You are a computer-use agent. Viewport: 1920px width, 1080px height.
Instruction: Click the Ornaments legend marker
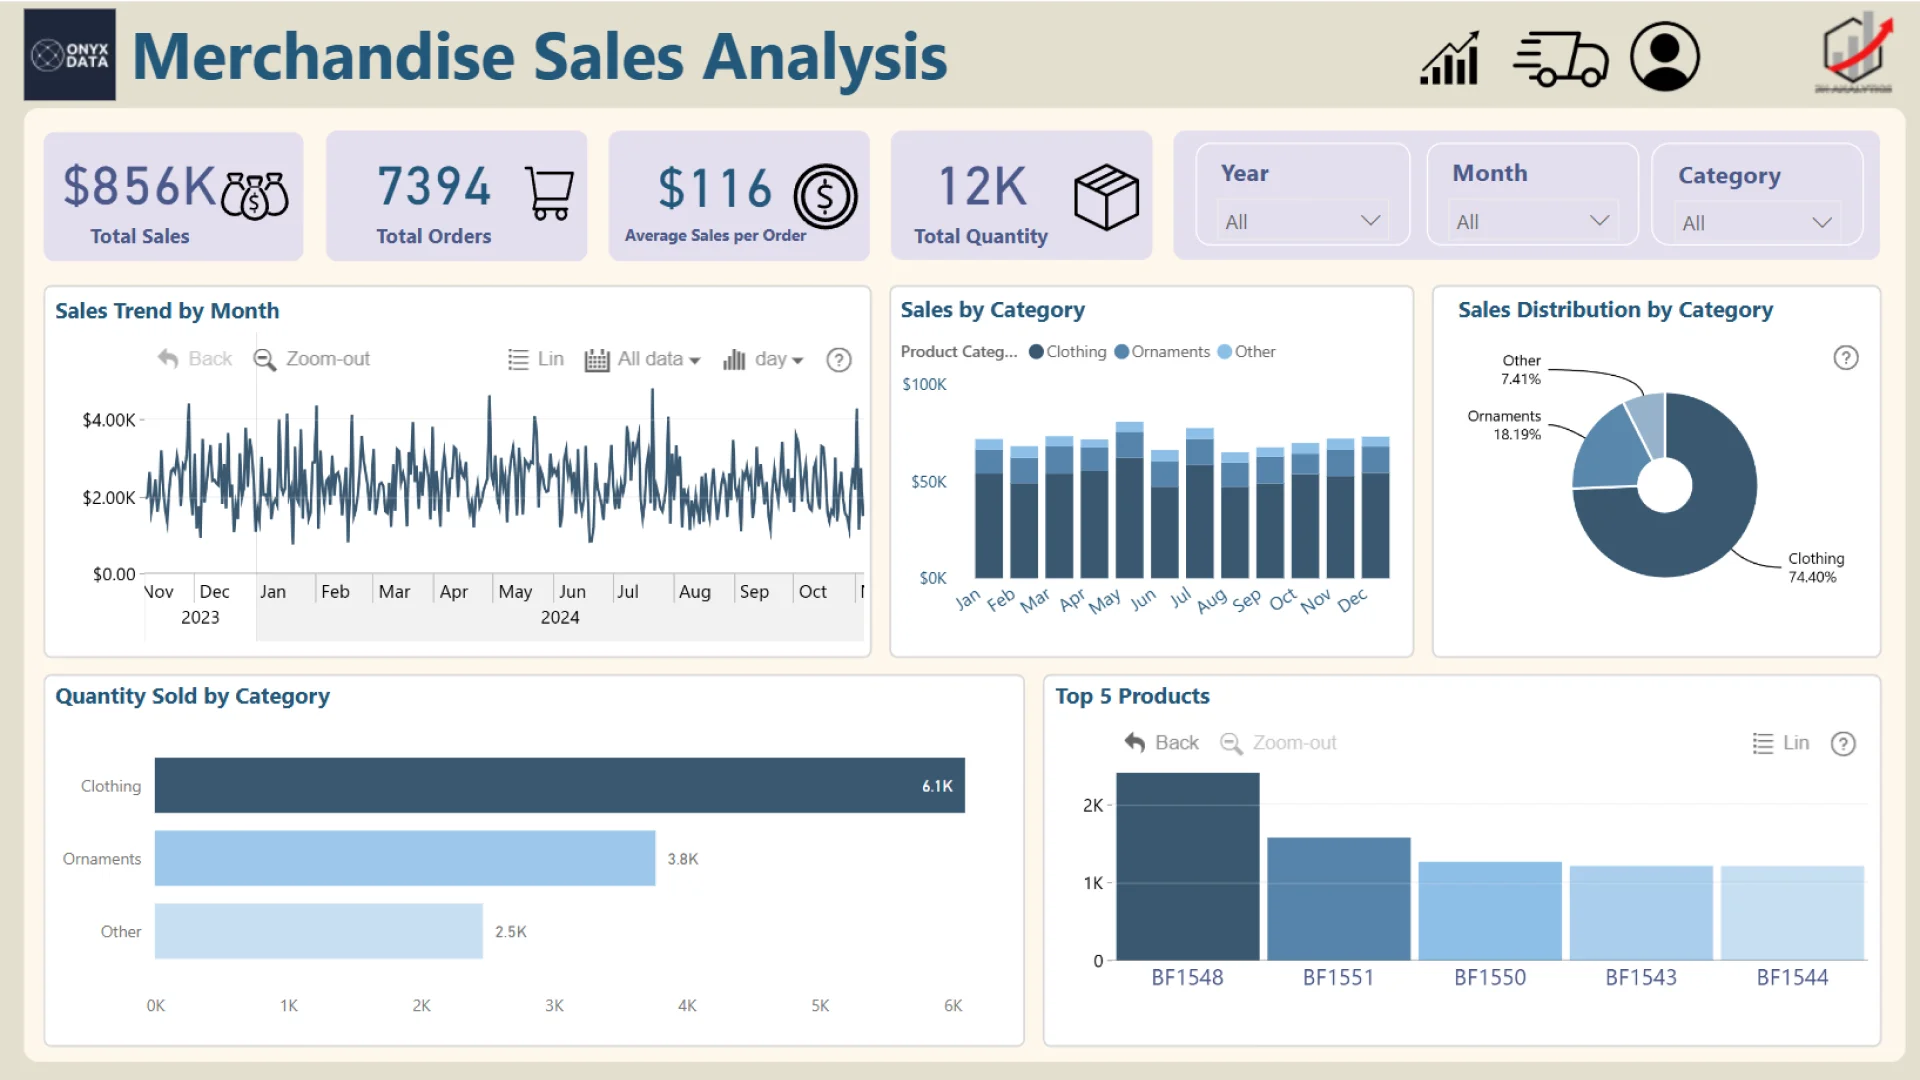(x=1122, y=352)
